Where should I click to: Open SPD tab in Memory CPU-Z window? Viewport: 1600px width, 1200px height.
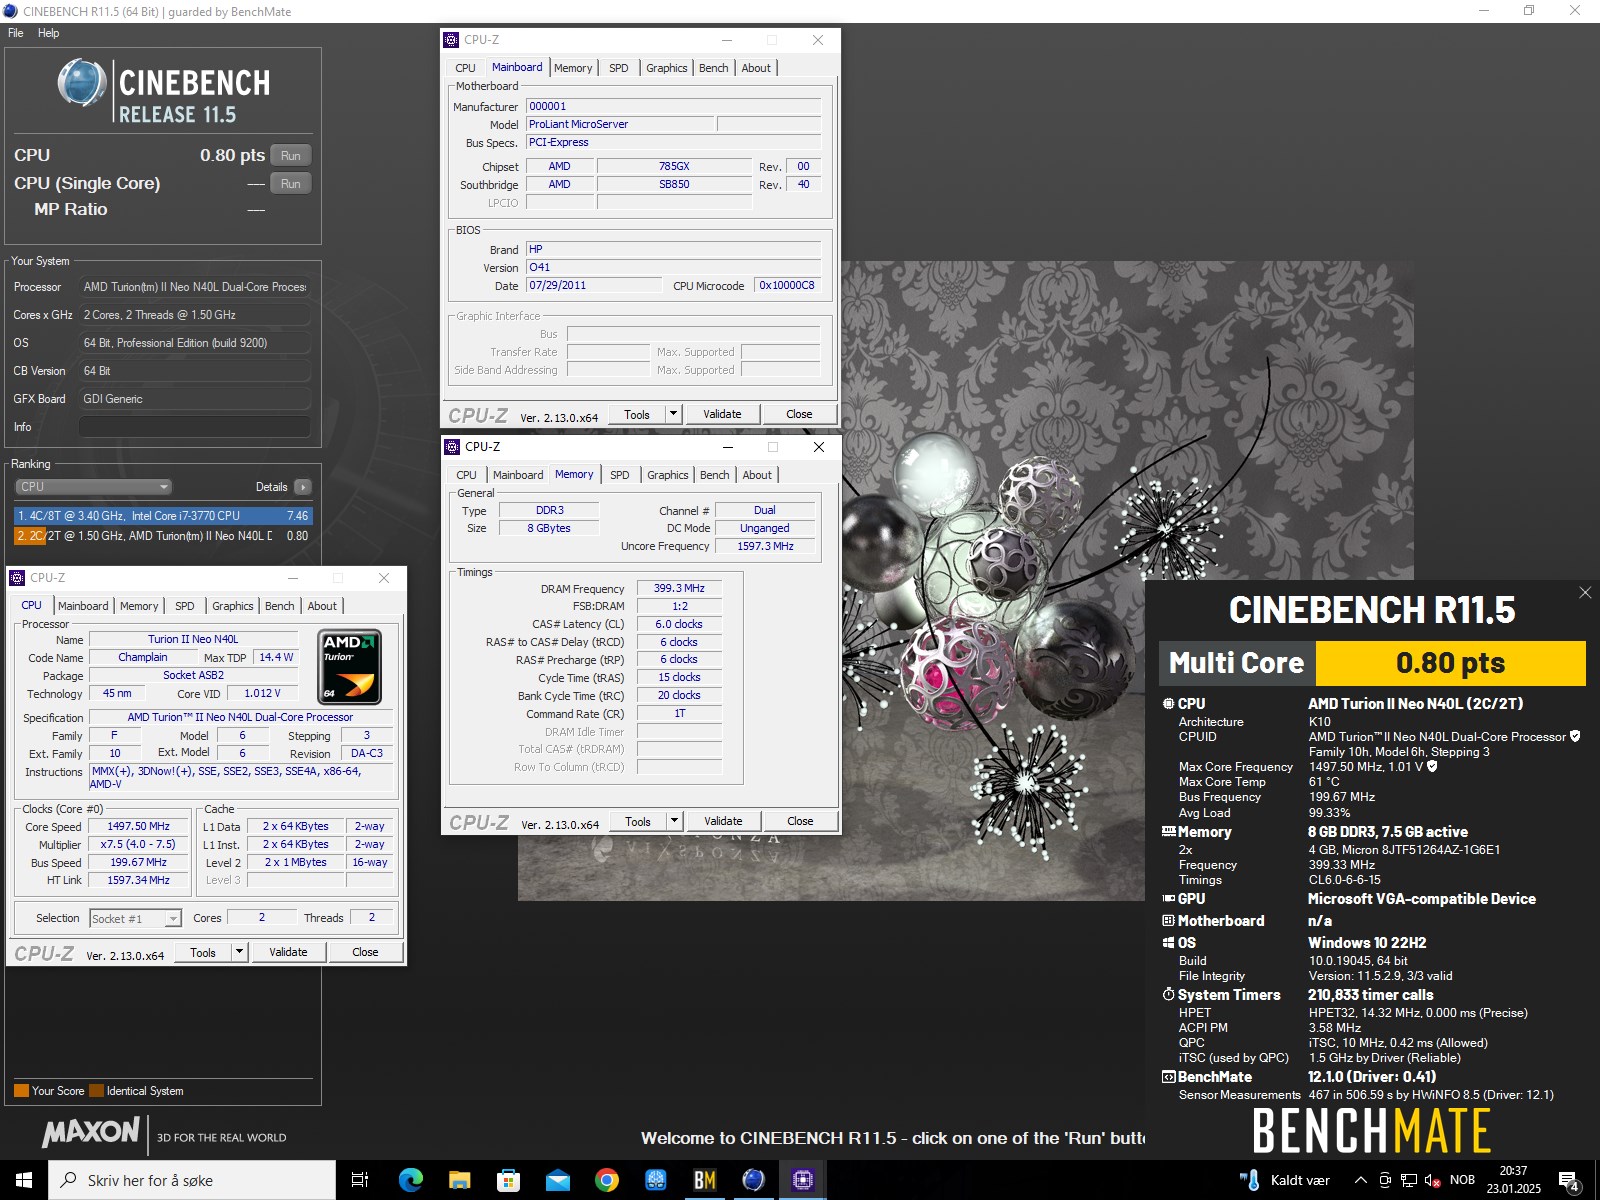coord(620,475)
